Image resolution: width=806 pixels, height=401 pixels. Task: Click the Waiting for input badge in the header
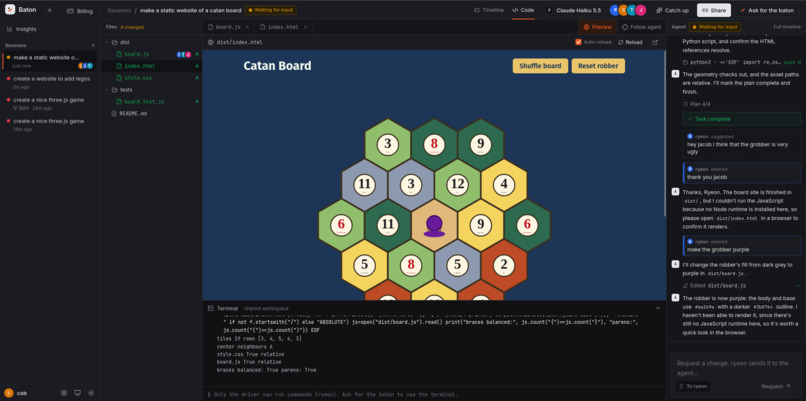coord(271,10)
